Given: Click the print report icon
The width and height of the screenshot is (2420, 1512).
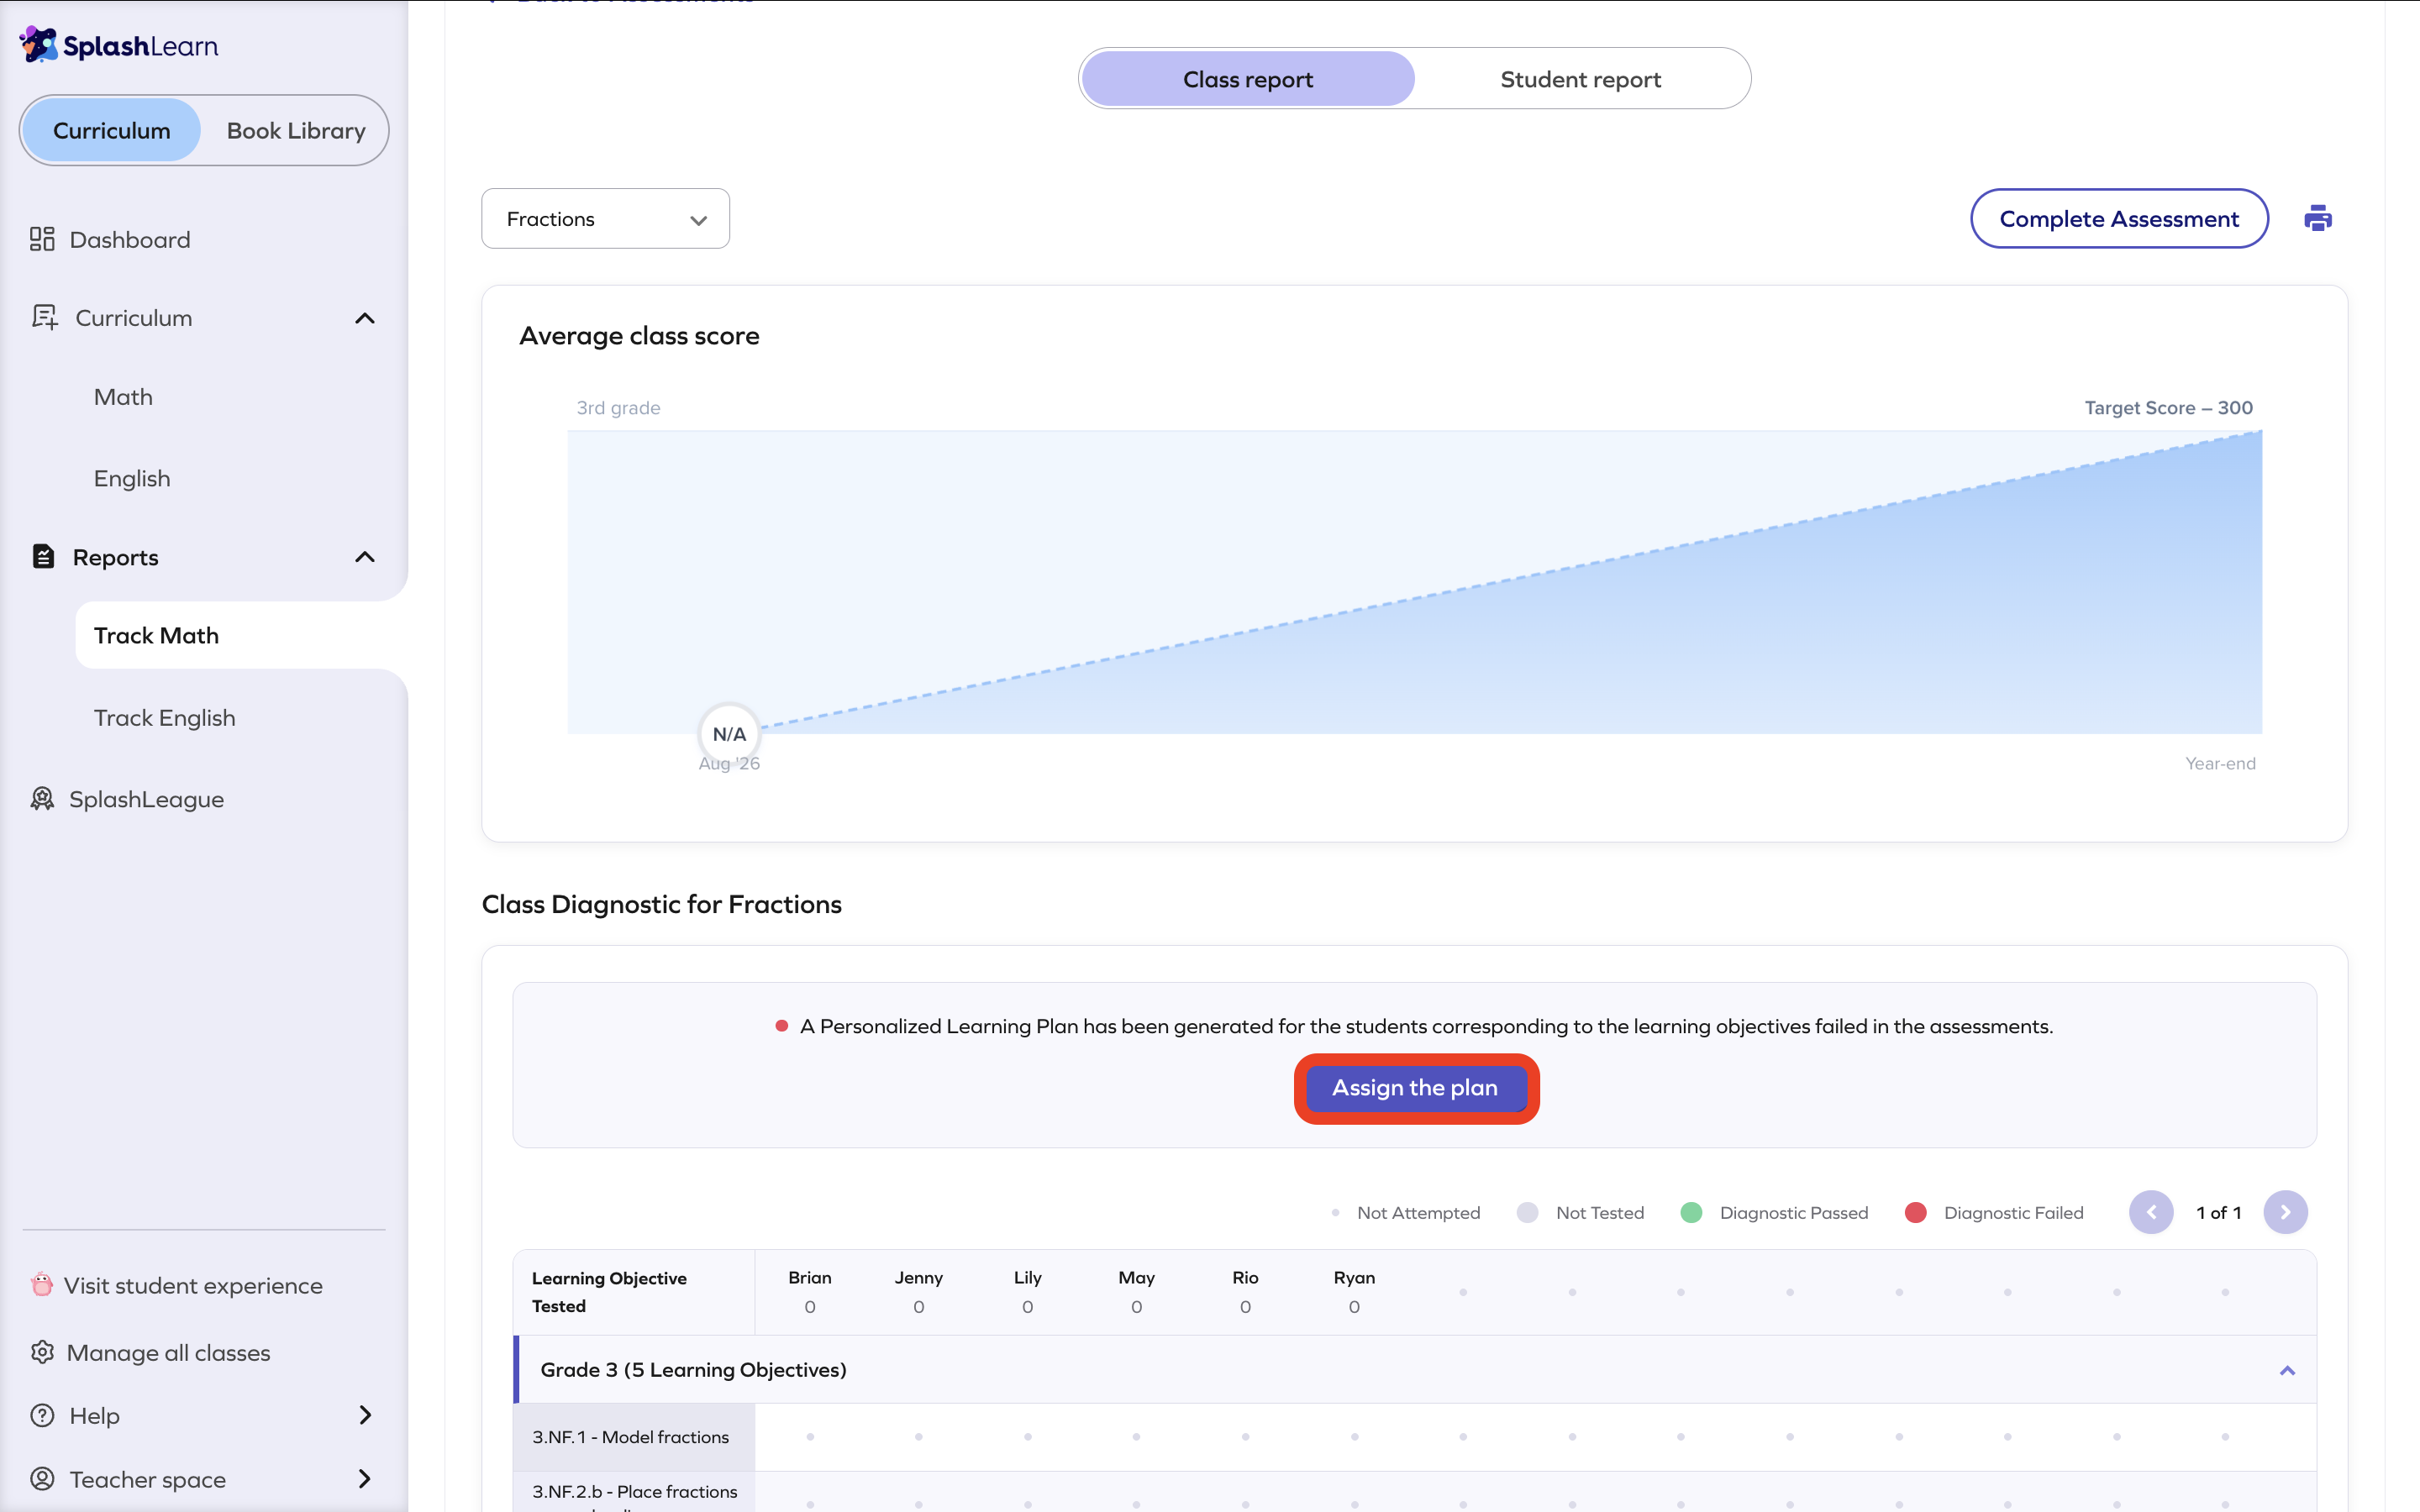Looking at the screenshot, I should [2318, 218].
